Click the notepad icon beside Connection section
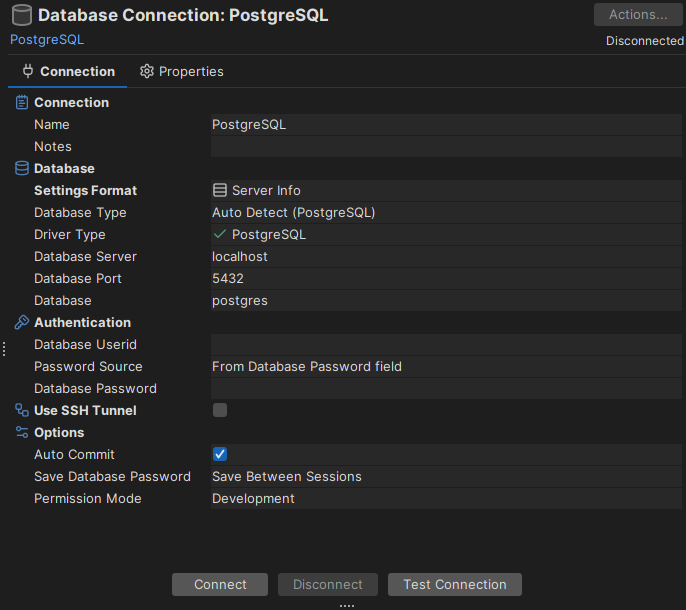The height and width of the screenshot is (610, 686). point(22,102)
